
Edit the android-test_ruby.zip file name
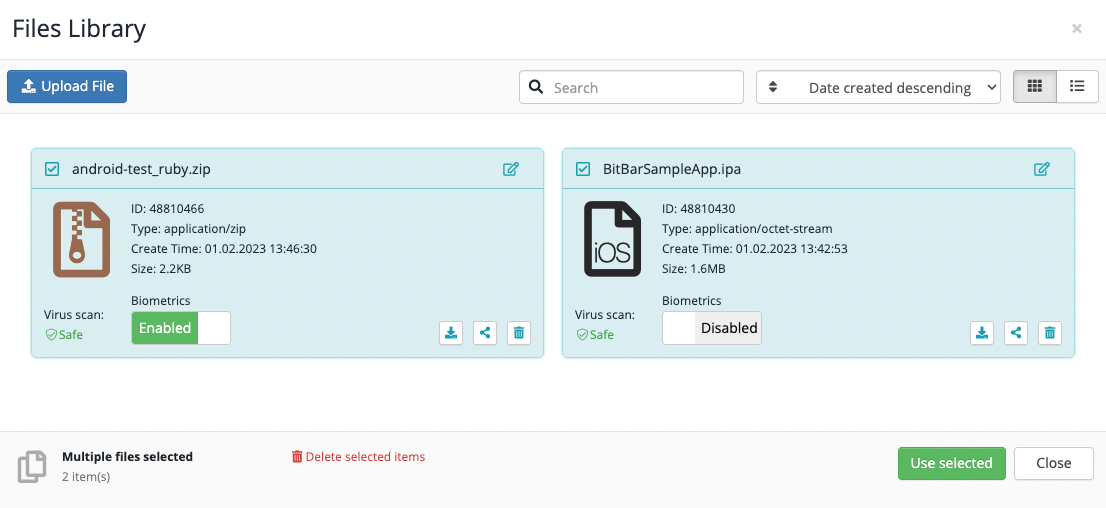click(x=511, y=169)
